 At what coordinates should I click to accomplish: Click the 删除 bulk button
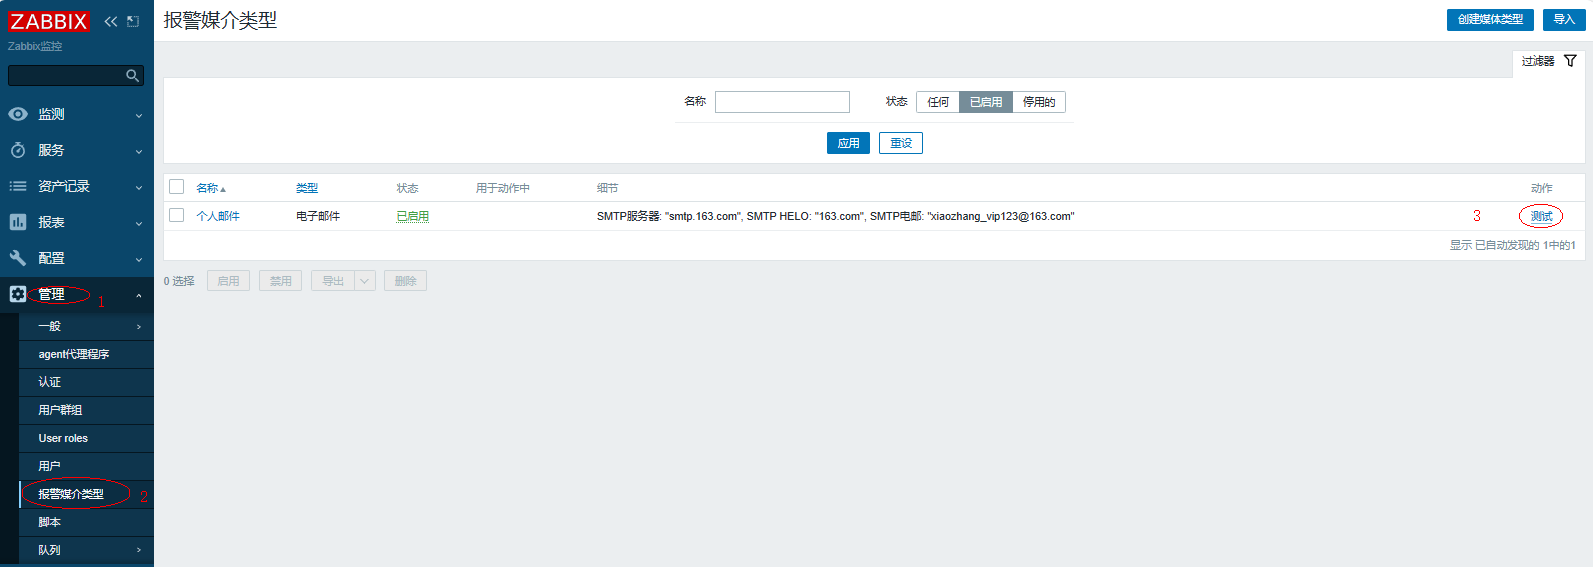click(x=405, y=281)
